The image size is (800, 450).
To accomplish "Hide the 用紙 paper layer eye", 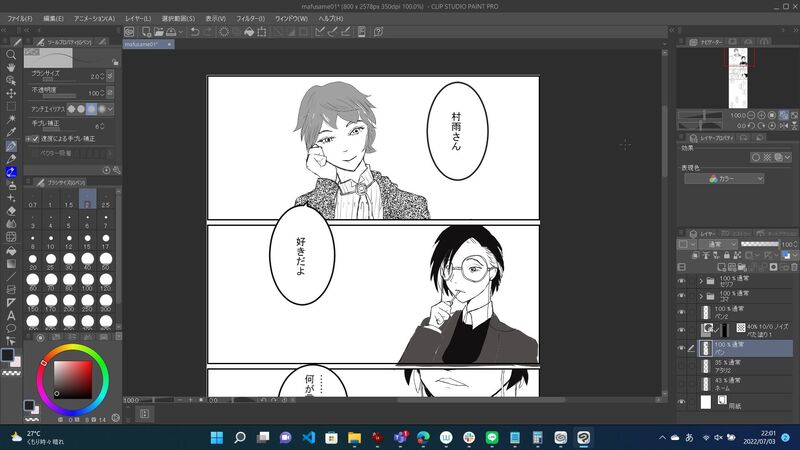I will (x=682, y=402).
